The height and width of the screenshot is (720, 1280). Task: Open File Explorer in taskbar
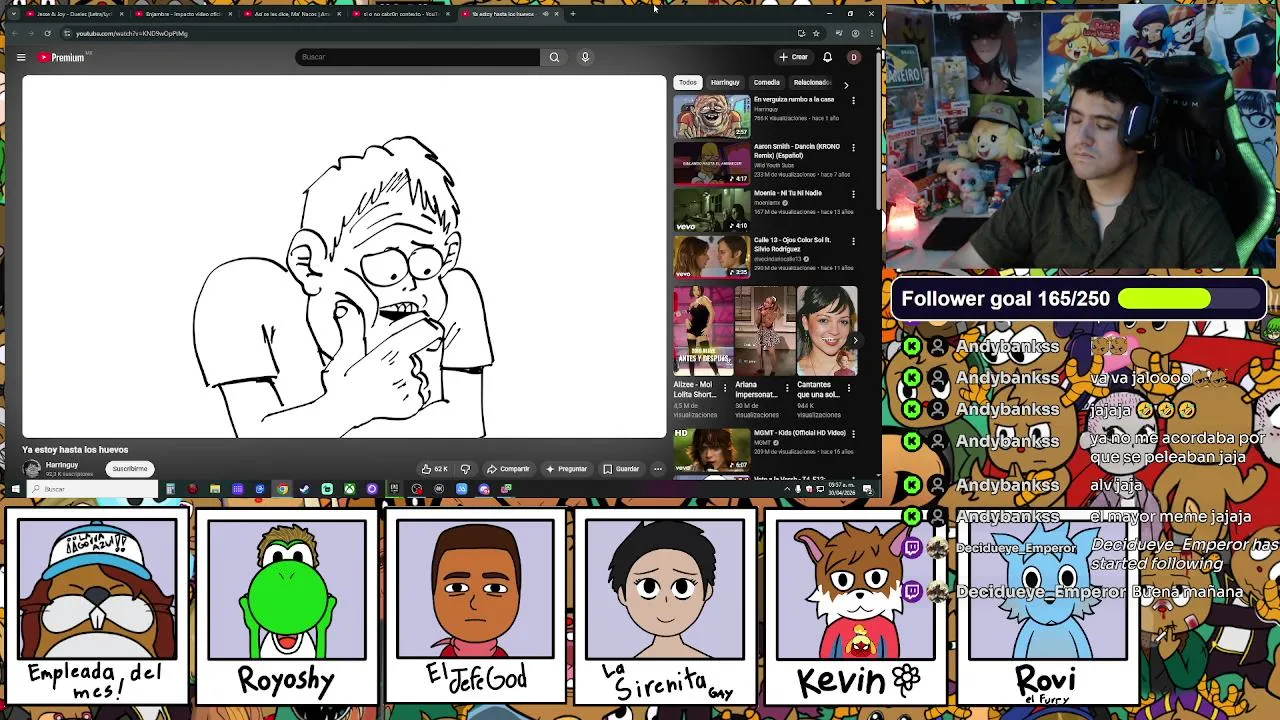[x=215, y=489]
